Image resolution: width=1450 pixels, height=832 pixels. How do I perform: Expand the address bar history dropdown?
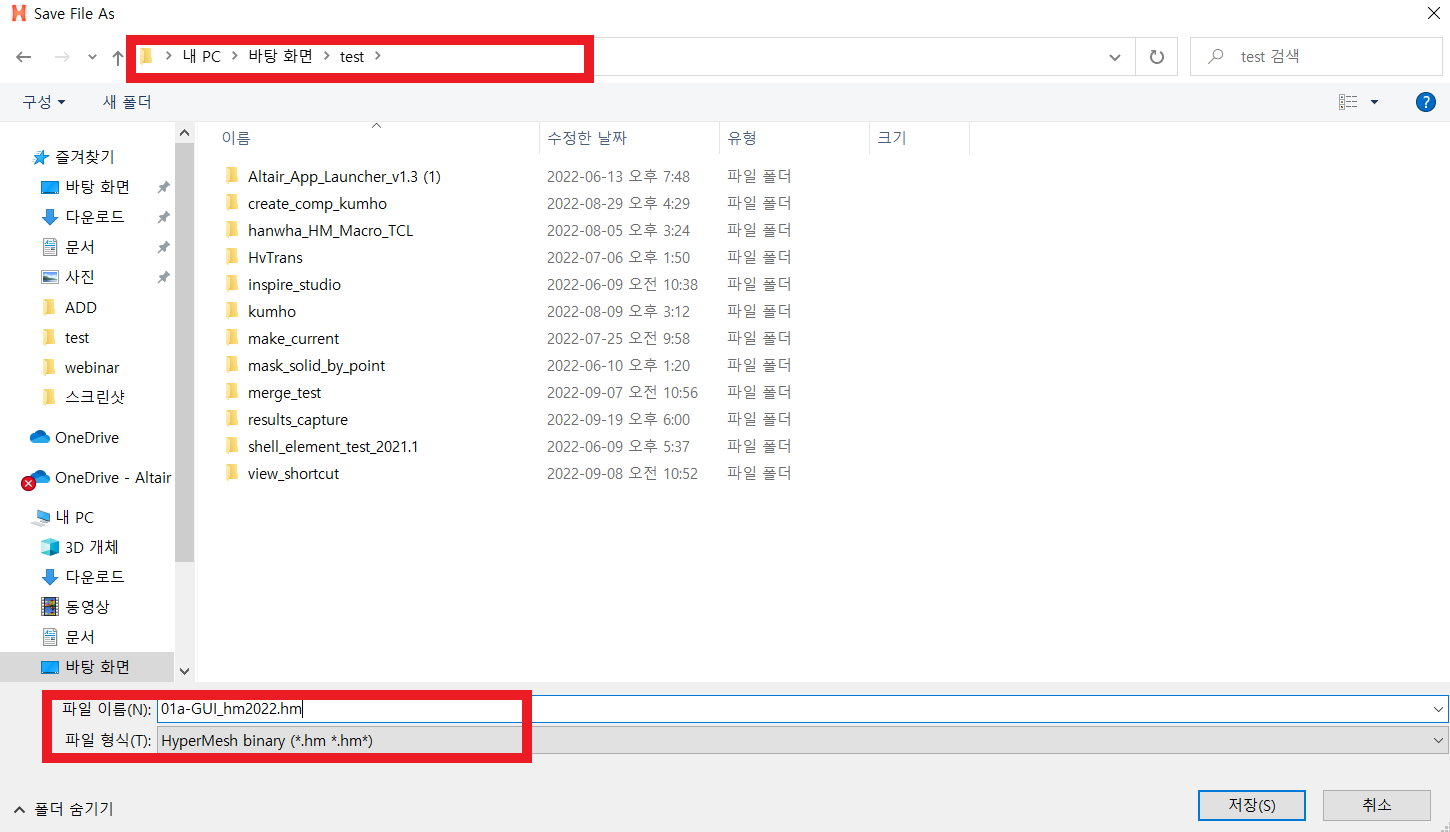pyautogui.click(x=1115, y=57)
